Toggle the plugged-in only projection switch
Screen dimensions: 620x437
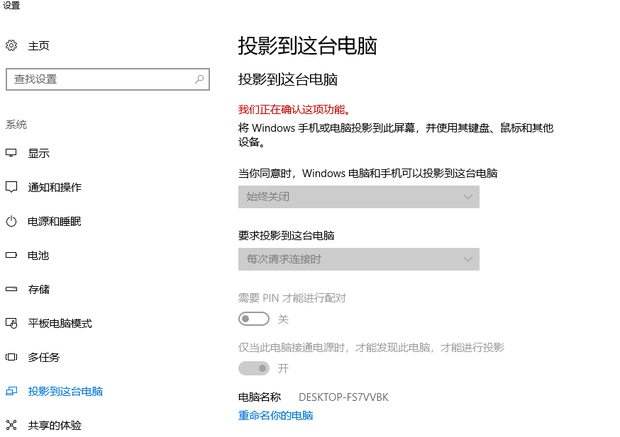[254, 369]
